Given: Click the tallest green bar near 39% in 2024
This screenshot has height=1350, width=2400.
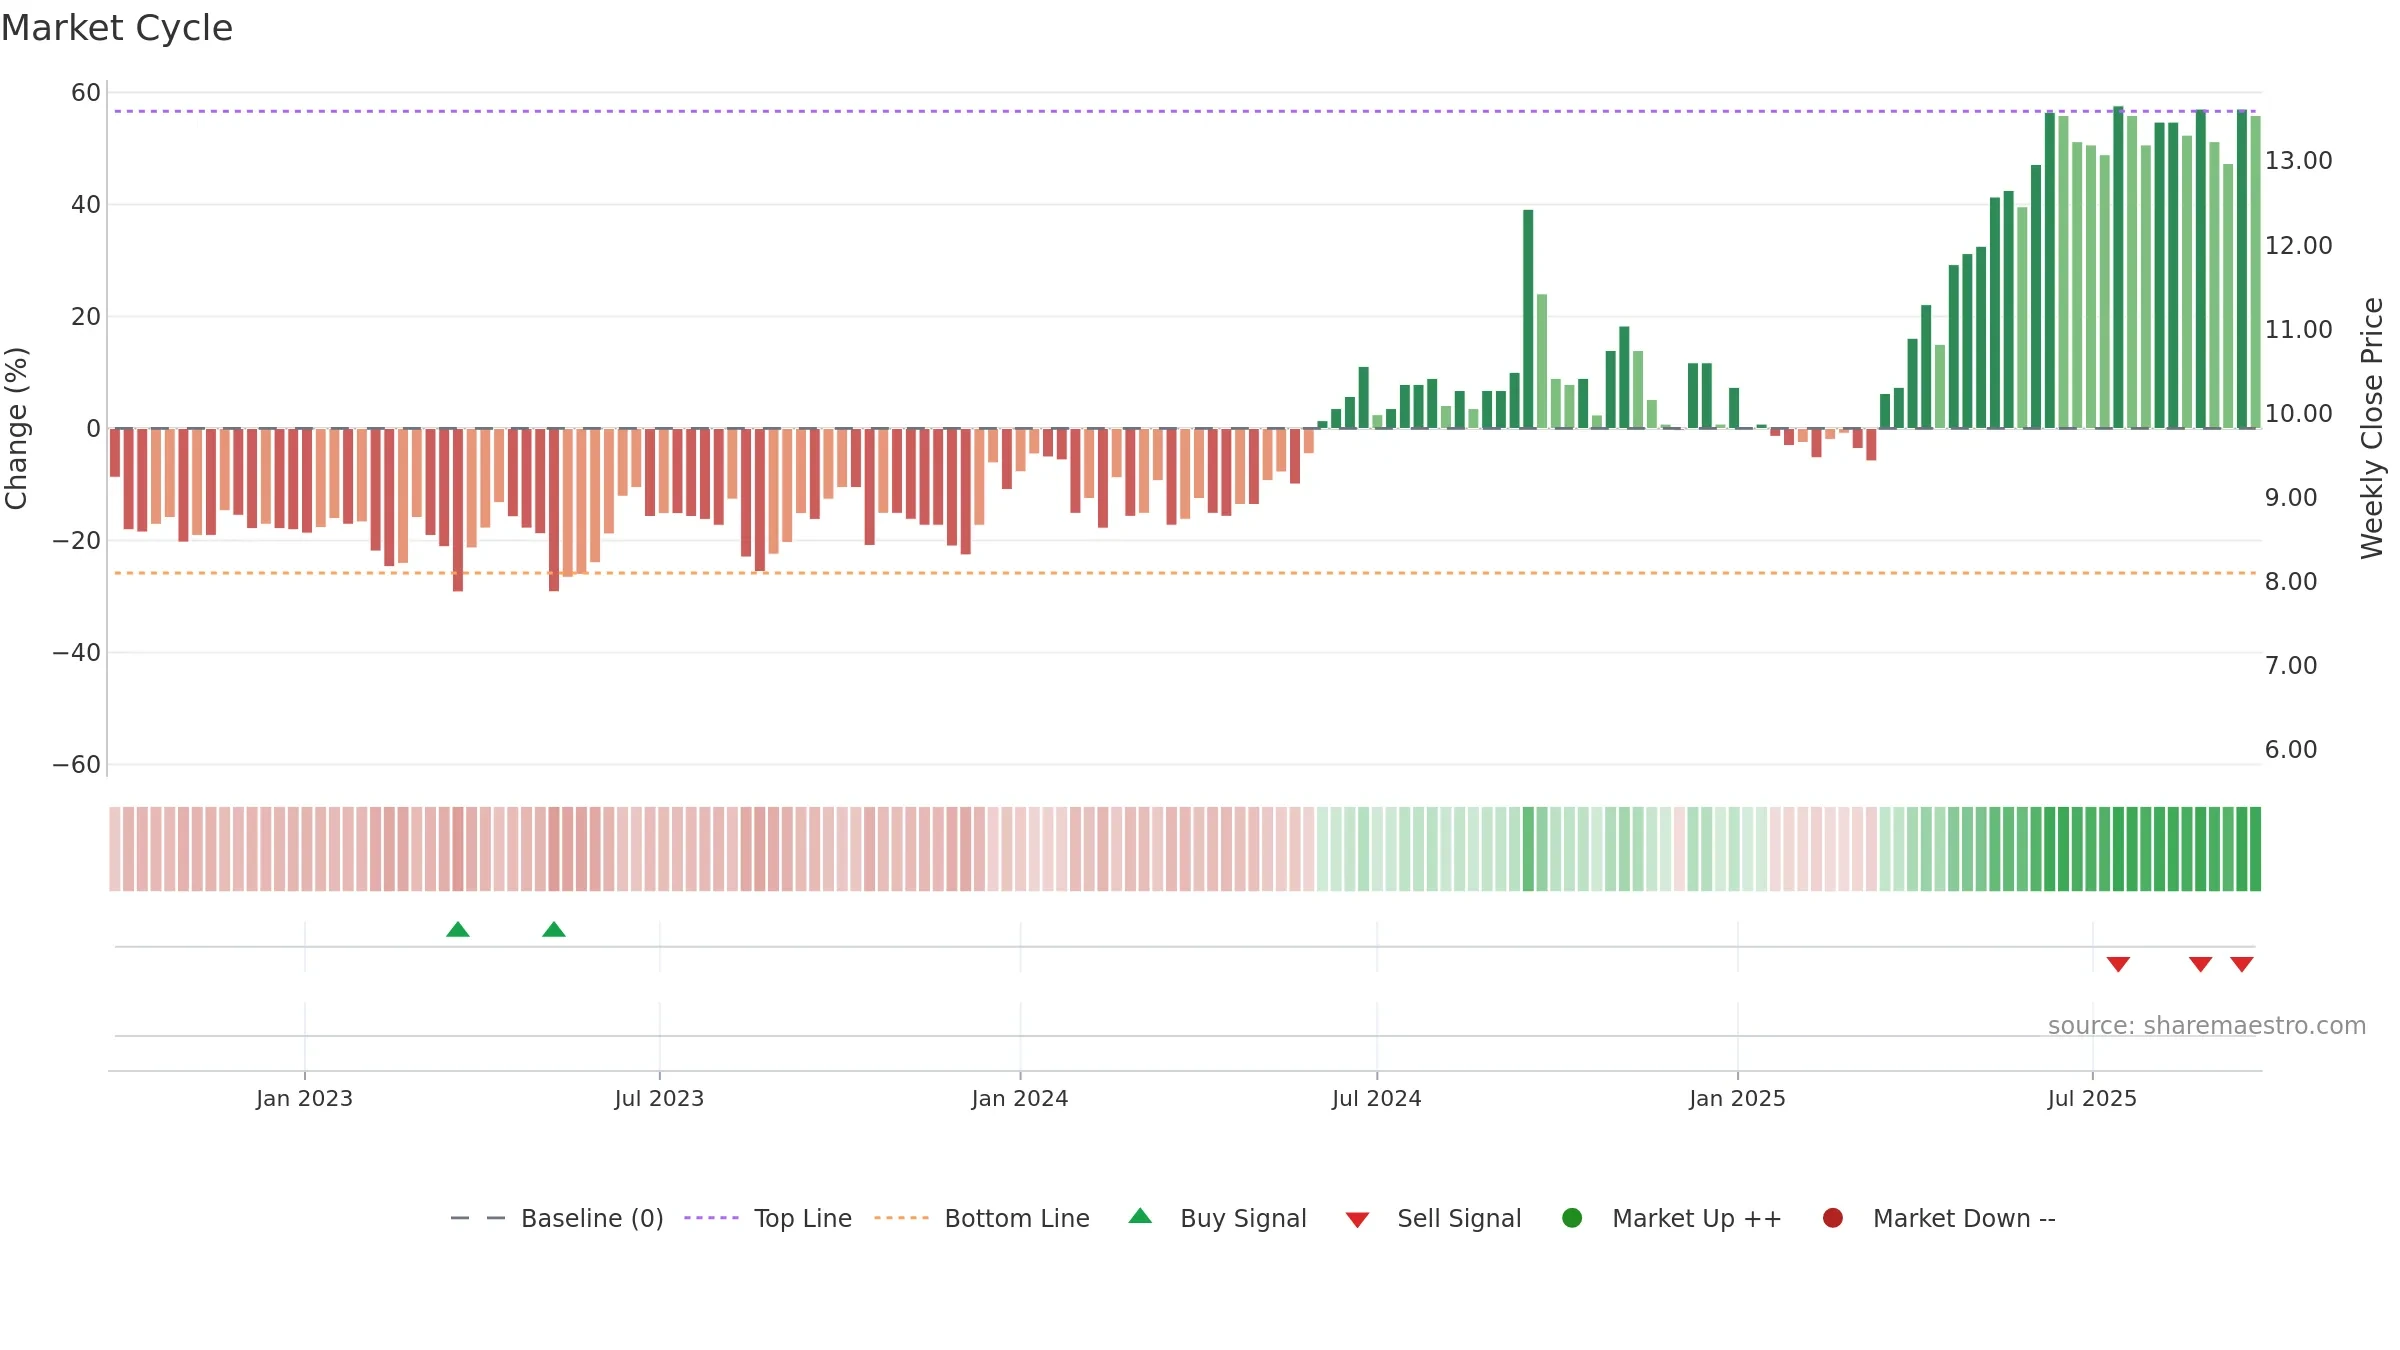Looking at the screenshot, I should coord(1528,319).
